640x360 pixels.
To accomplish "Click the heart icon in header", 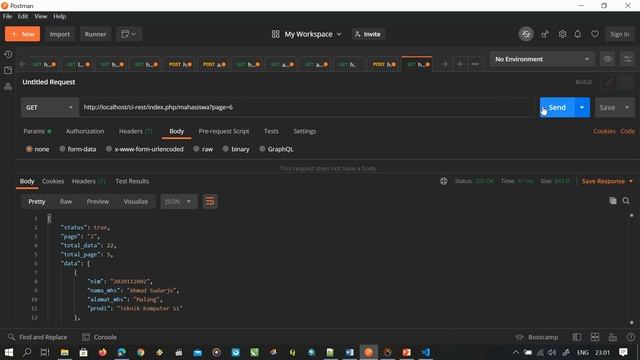I will point(595,34).
